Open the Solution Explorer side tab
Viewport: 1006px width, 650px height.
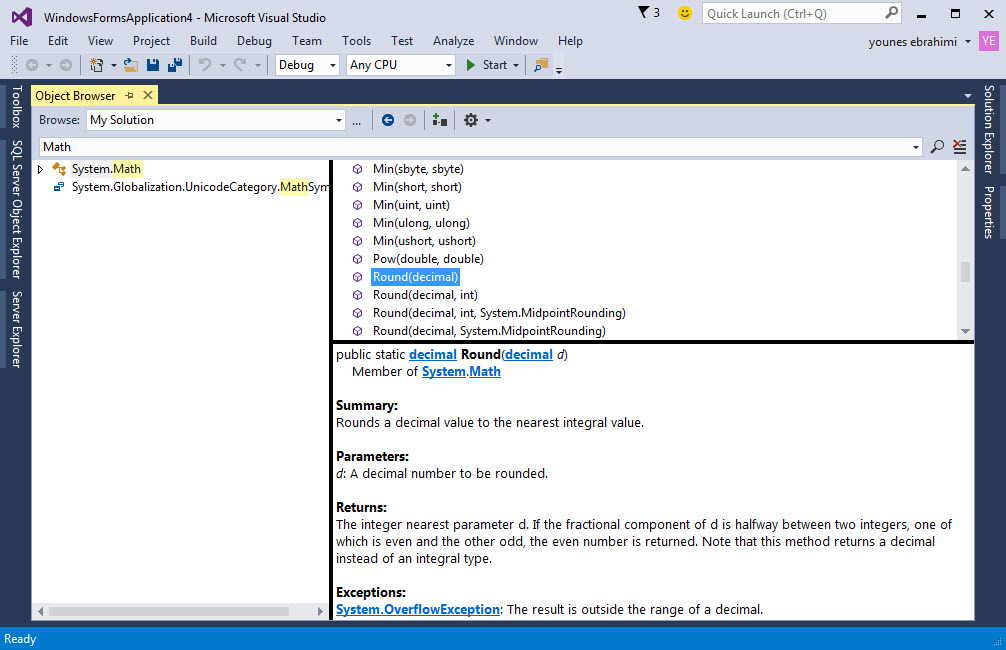click(989, 129)
